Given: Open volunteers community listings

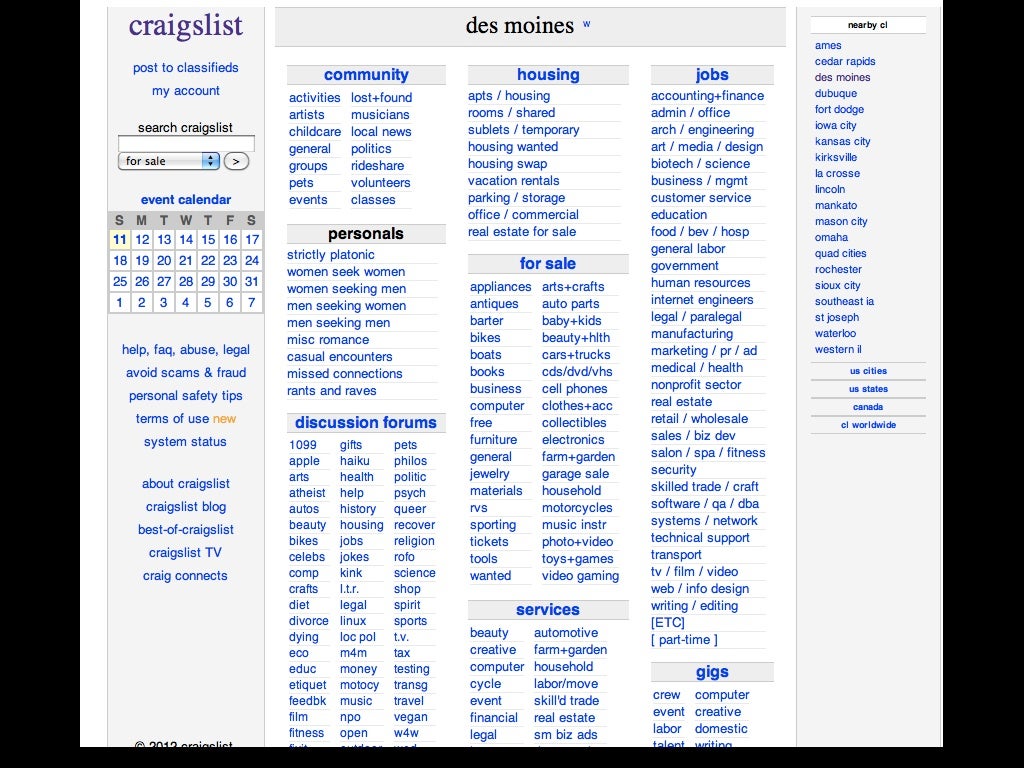Looking at the screenshot, I should (381, 183).
